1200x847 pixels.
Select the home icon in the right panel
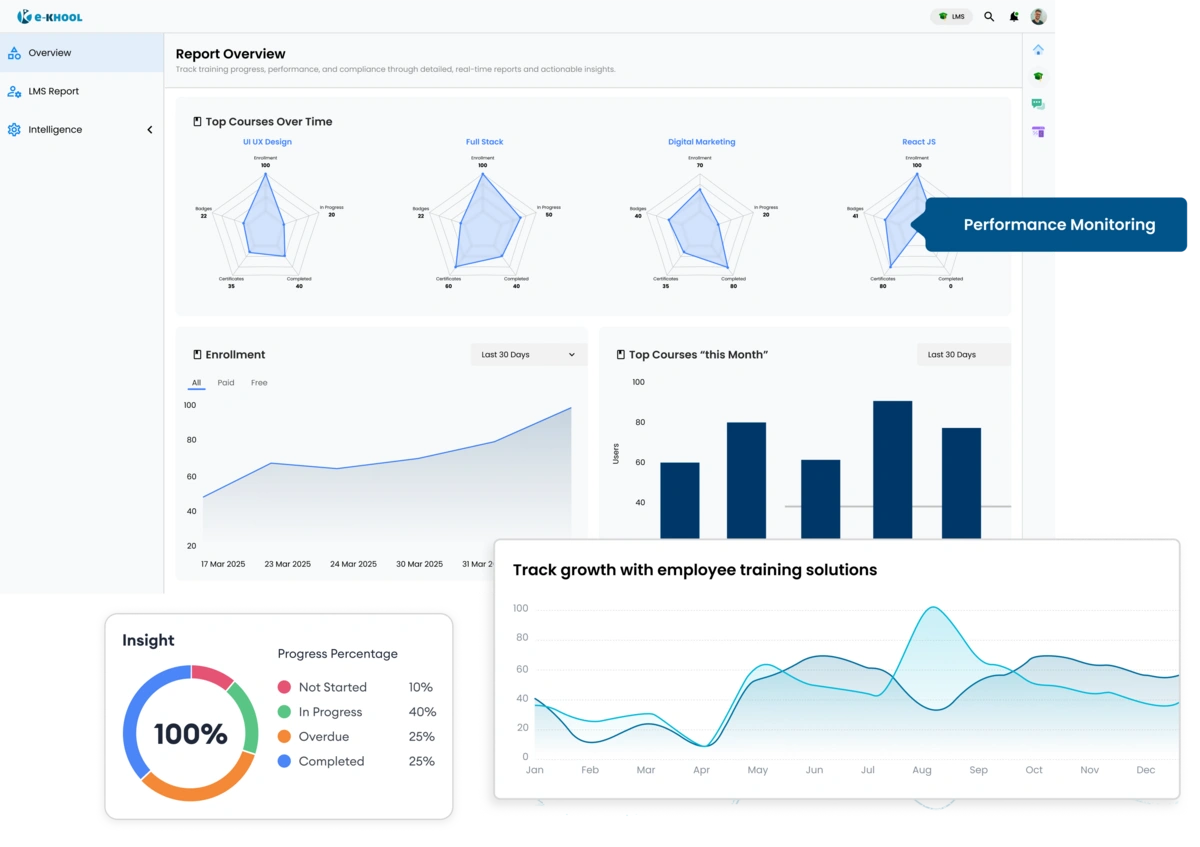coord(1038,48)
